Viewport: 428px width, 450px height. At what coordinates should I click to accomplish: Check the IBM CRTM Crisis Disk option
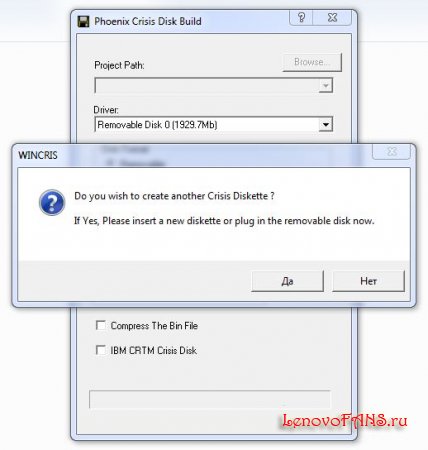click(x=101, y=350)
